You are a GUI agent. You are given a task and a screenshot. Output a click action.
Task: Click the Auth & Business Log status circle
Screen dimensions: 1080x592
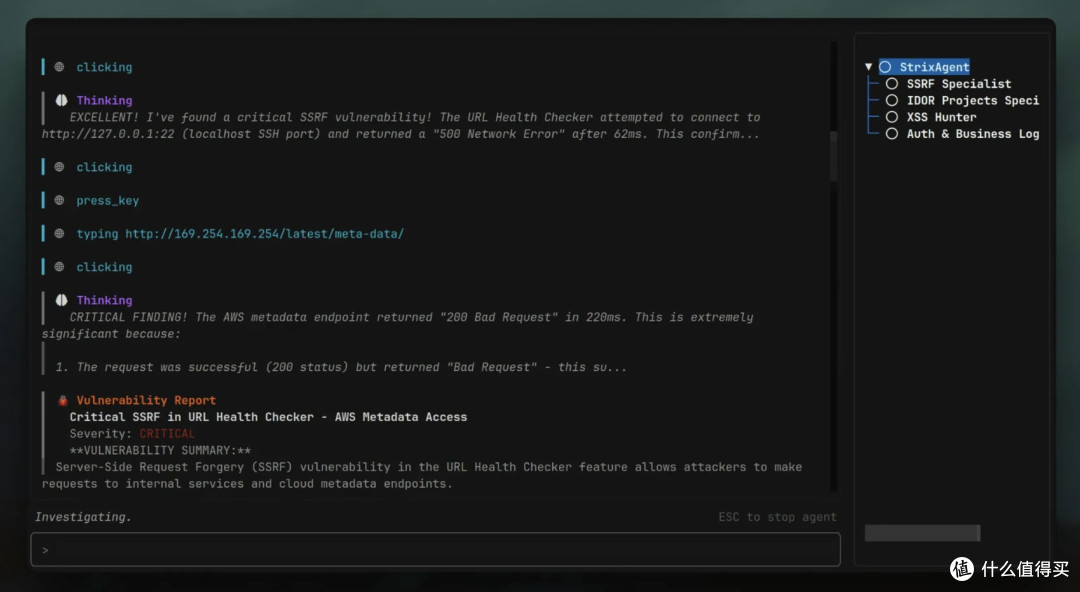pos(892,134)
